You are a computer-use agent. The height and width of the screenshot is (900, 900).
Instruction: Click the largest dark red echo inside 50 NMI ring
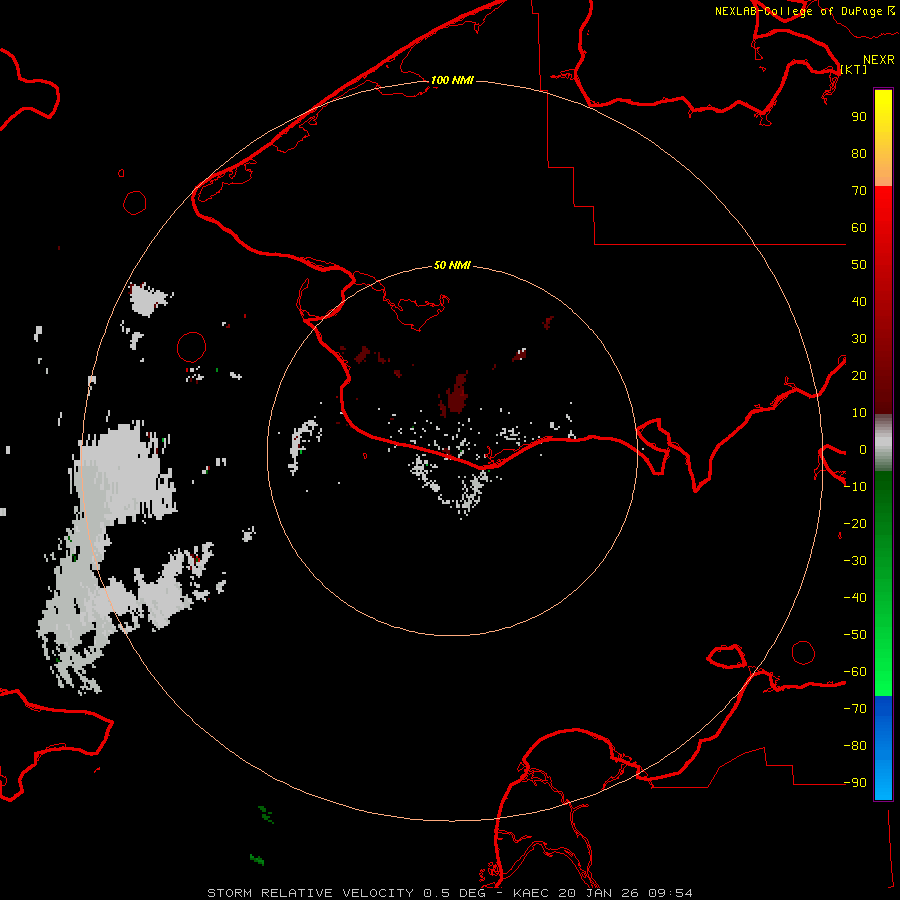click(455, 394)
